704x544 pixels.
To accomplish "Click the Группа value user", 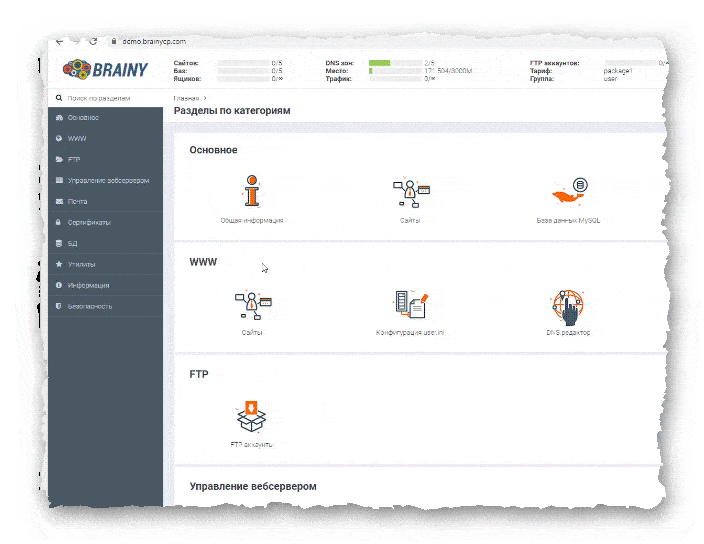I will click(610, 79).
